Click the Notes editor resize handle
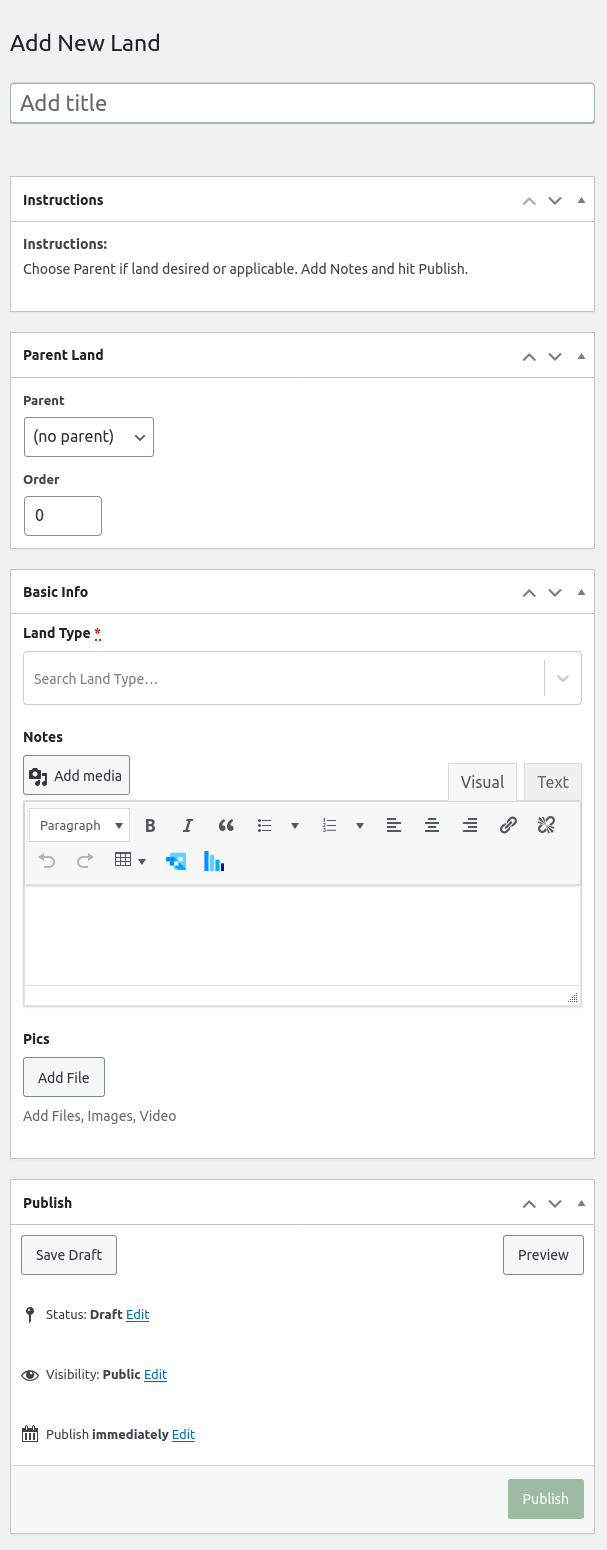Viewport: 607px width, 1550px height. coord(573,997)
